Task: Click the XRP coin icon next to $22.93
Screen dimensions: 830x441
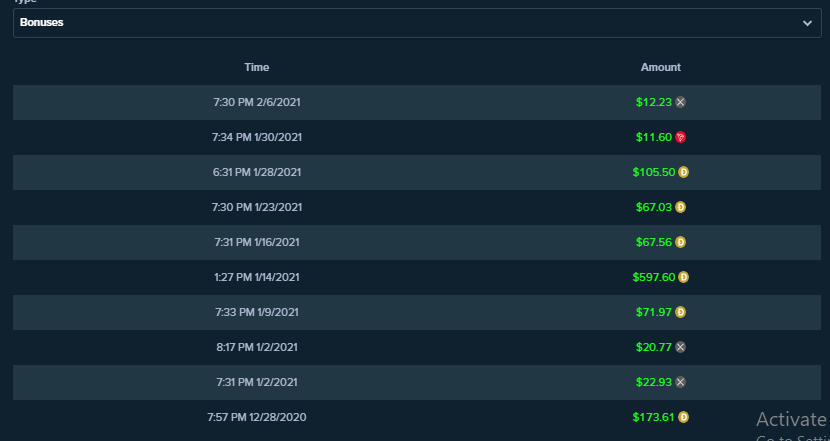Action: 681,382
